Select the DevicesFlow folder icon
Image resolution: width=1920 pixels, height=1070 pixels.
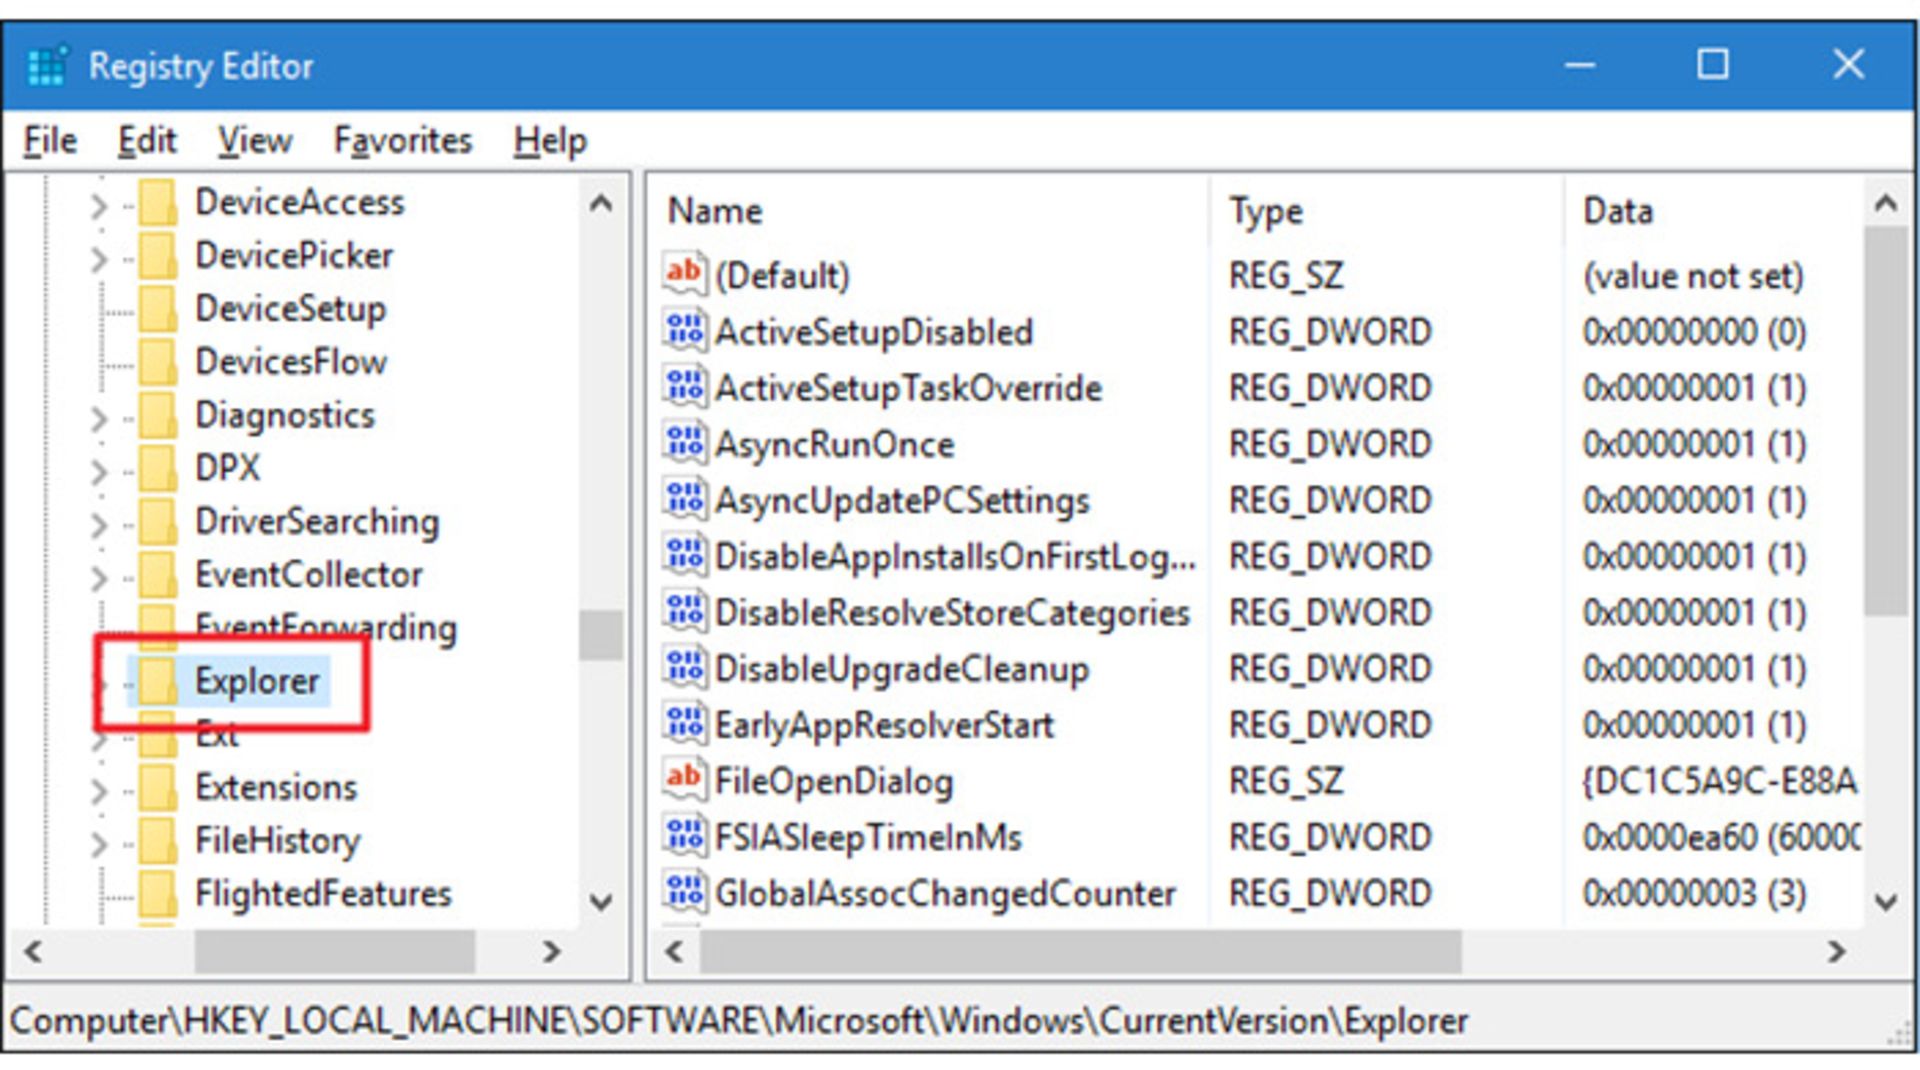click(x=157, y=362)
